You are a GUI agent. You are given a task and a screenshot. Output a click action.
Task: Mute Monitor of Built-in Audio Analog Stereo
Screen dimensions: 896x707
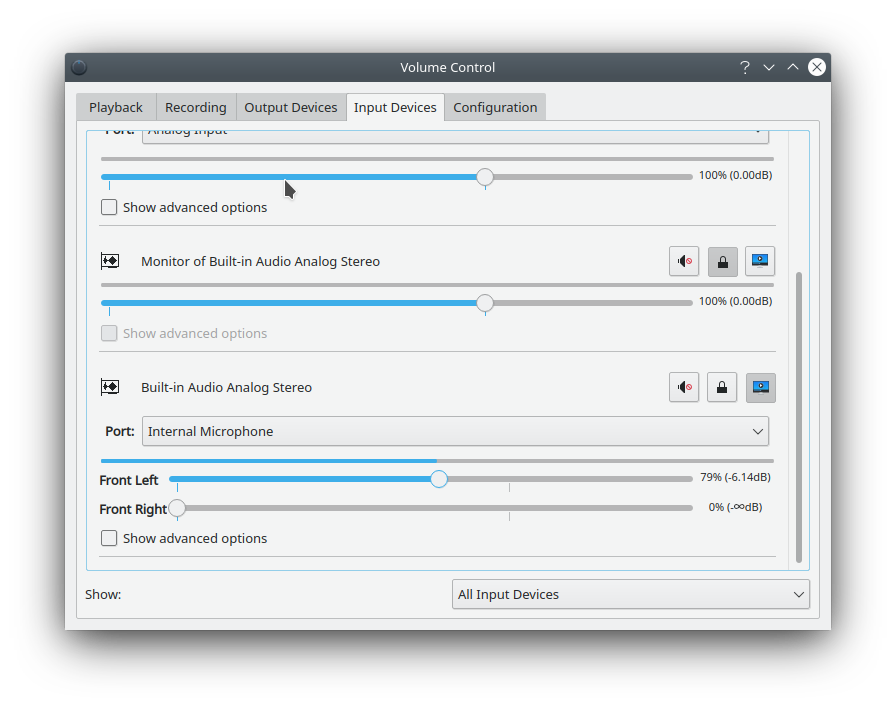684,262
